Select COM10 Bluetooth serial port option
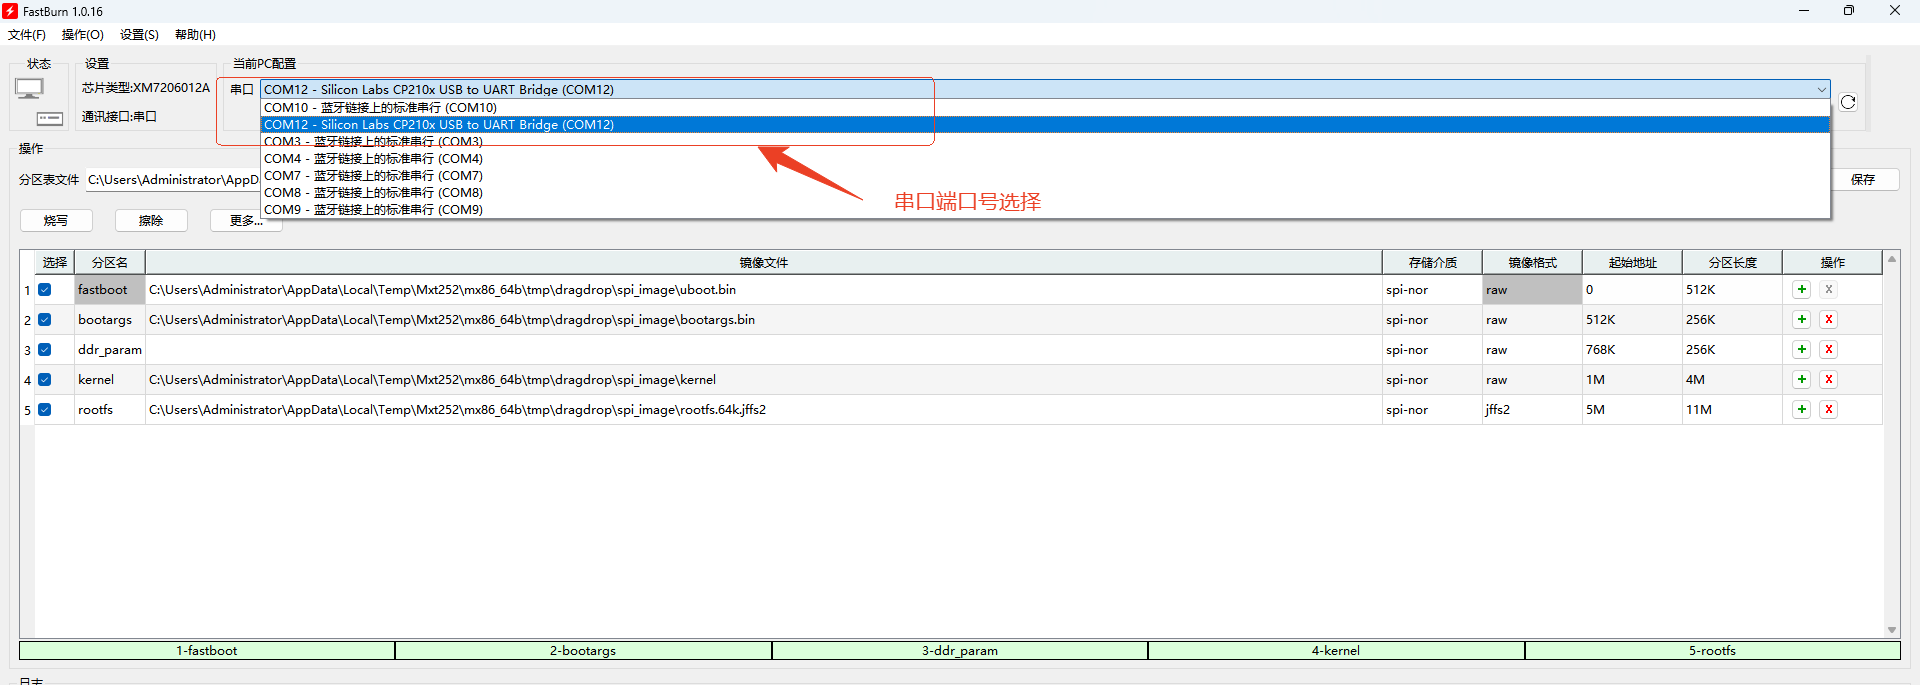The image size is (1920, 685). (x=1045, y=108)
